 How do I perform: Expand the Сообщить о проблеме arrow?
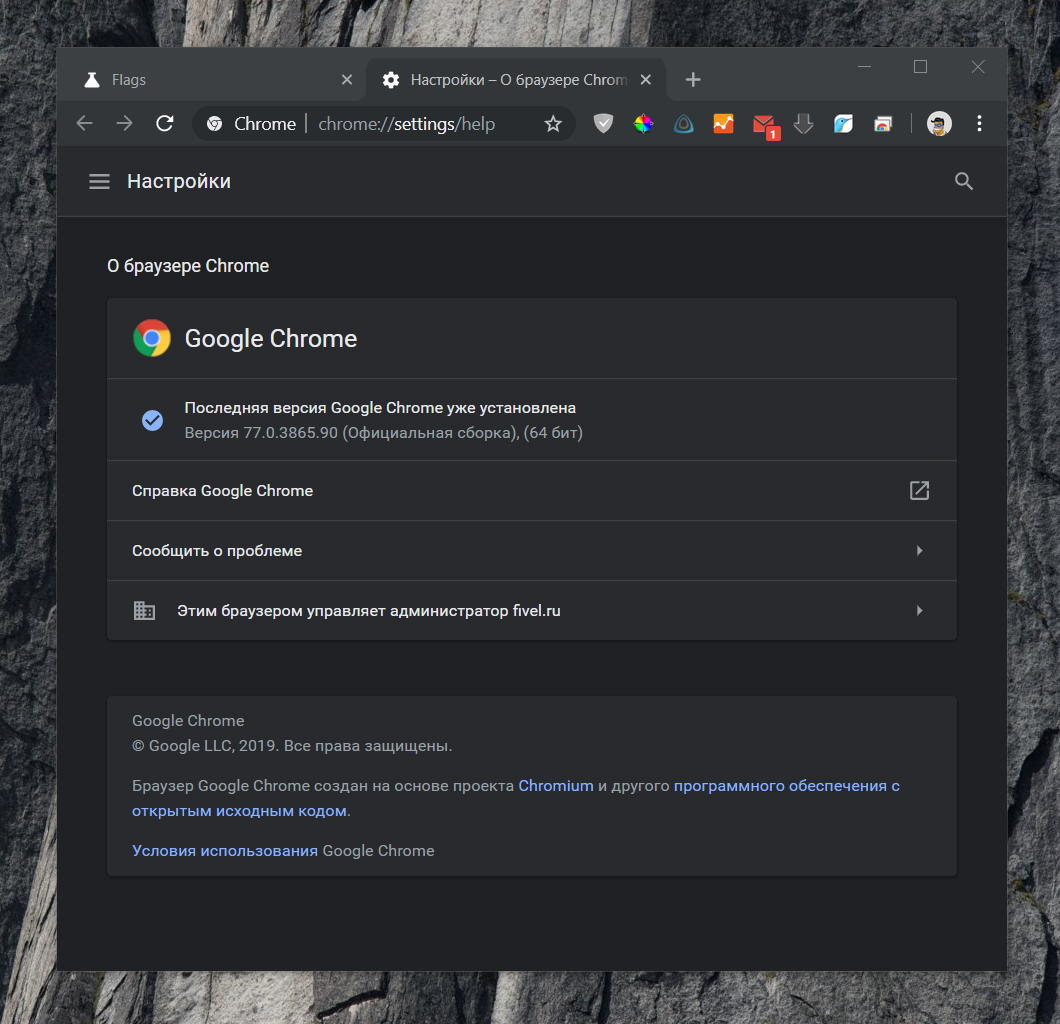click(919, 551)
